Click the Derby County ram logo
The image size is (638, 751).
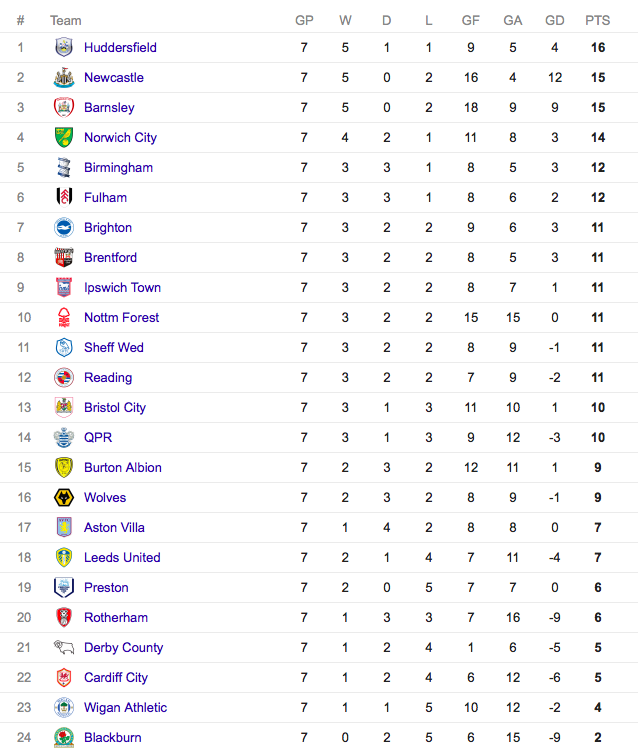[64, 648]
